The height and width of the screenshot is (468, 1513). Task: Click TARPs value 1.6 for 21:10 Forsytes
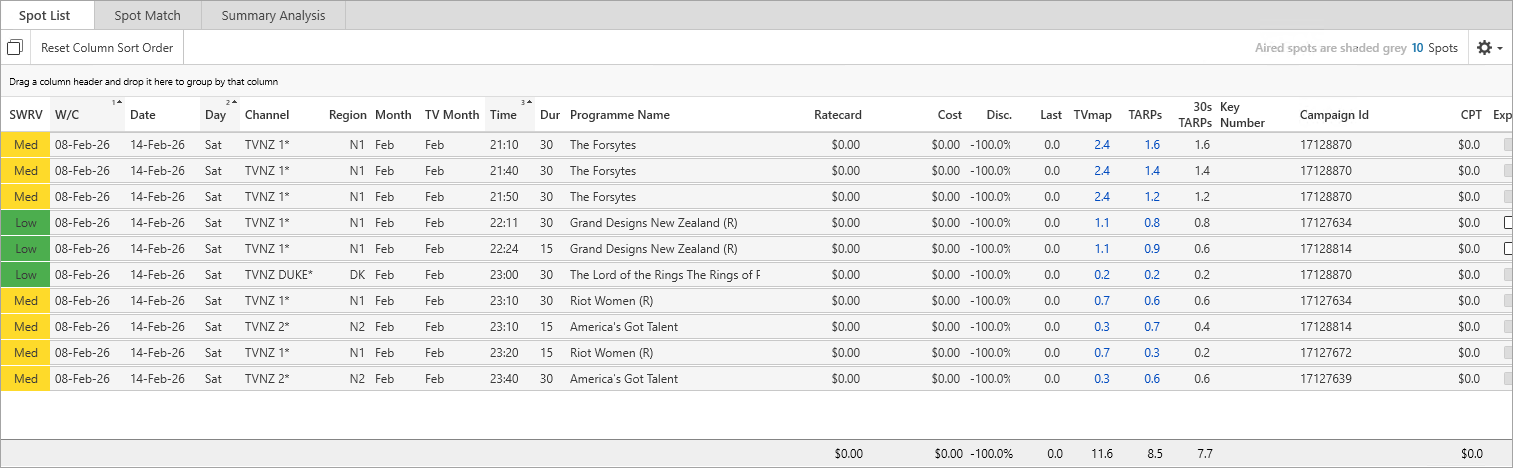pos(1152,145)
